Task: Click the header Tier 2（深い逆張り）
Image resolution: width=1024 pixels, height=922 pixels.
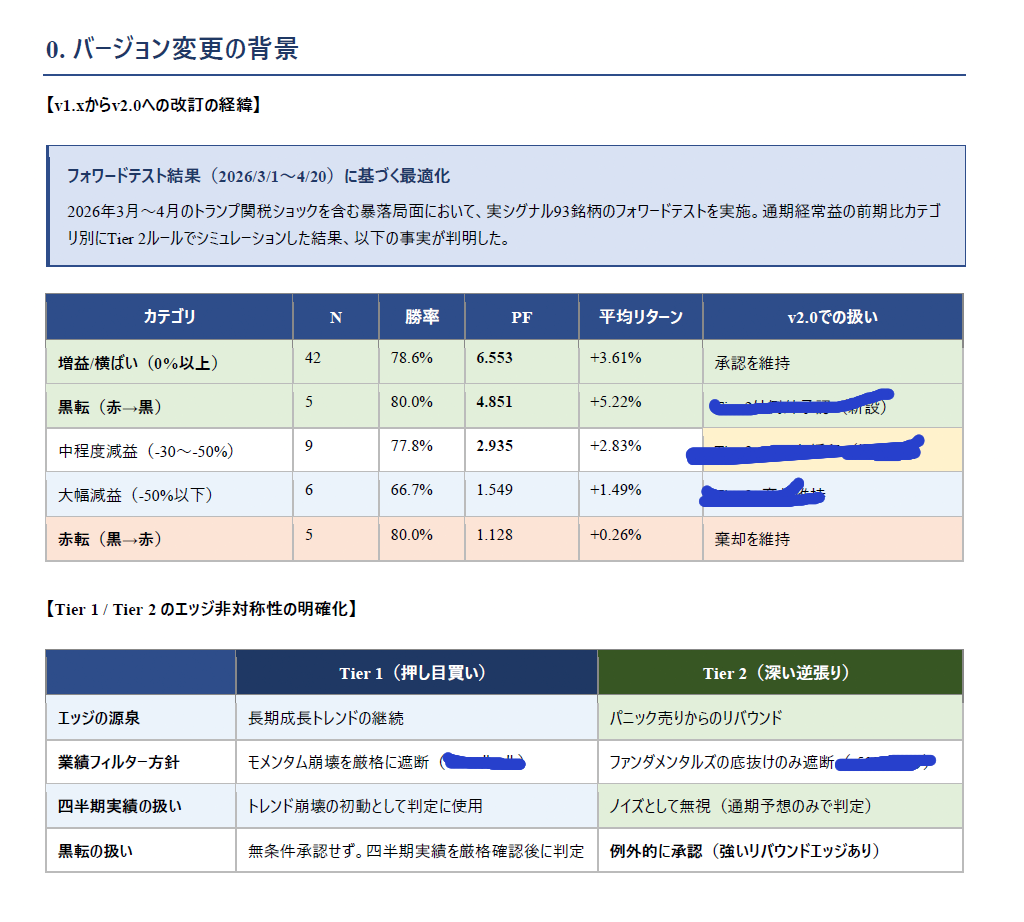Action: click(776, 673)
